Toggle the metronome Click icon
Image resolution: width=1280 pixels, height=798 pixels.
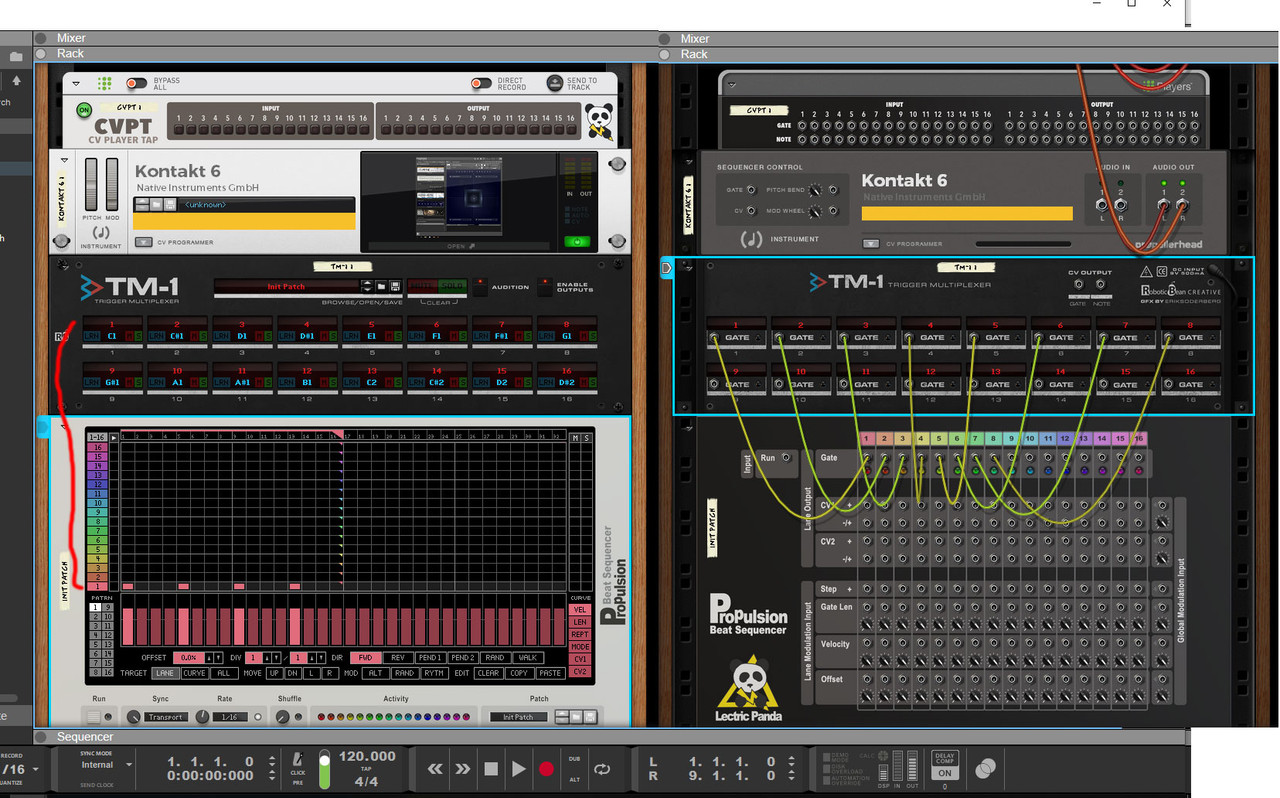coord(298,760)
